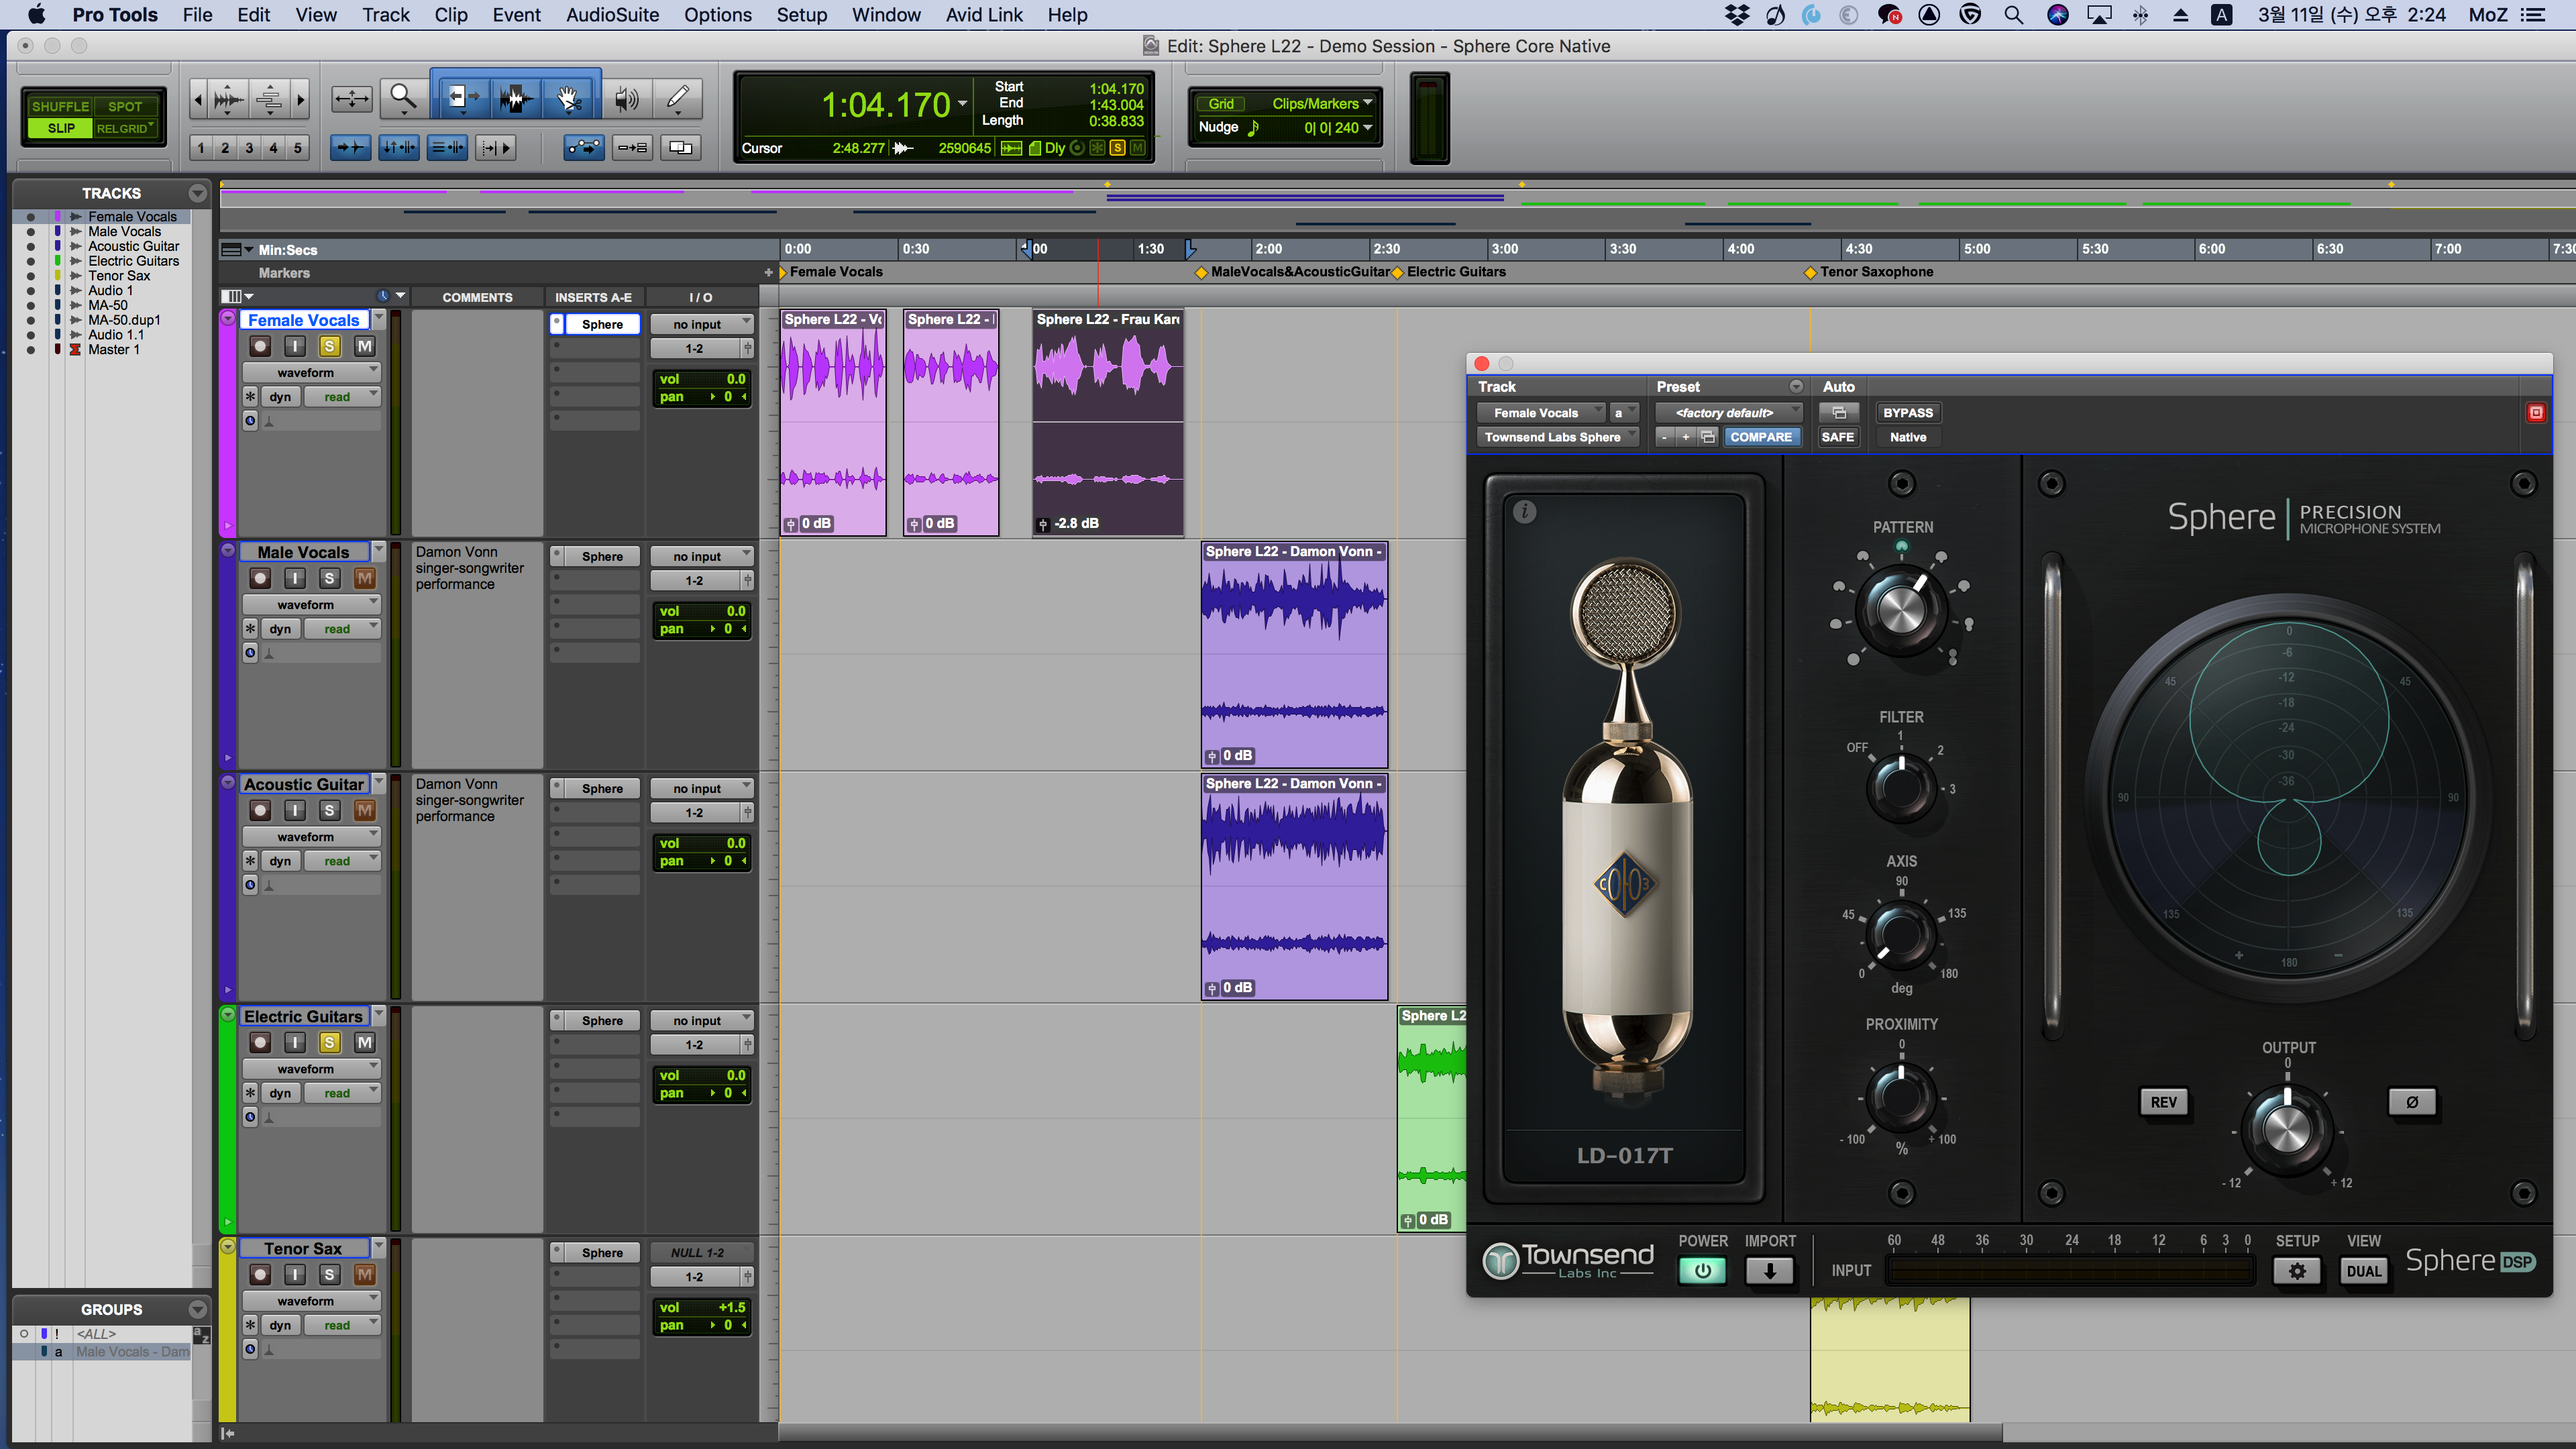Open the Avid Link menu
2576x1449 pixels.
(x=984, y=15)
